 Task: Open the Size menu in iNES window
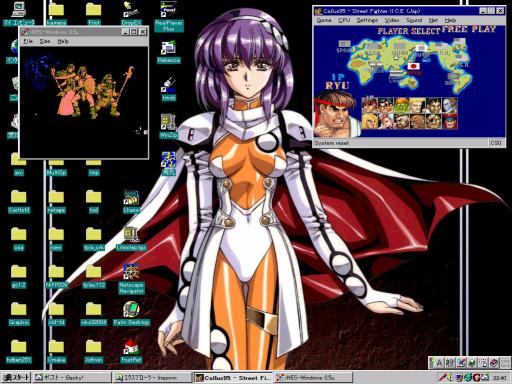[45, 41]
